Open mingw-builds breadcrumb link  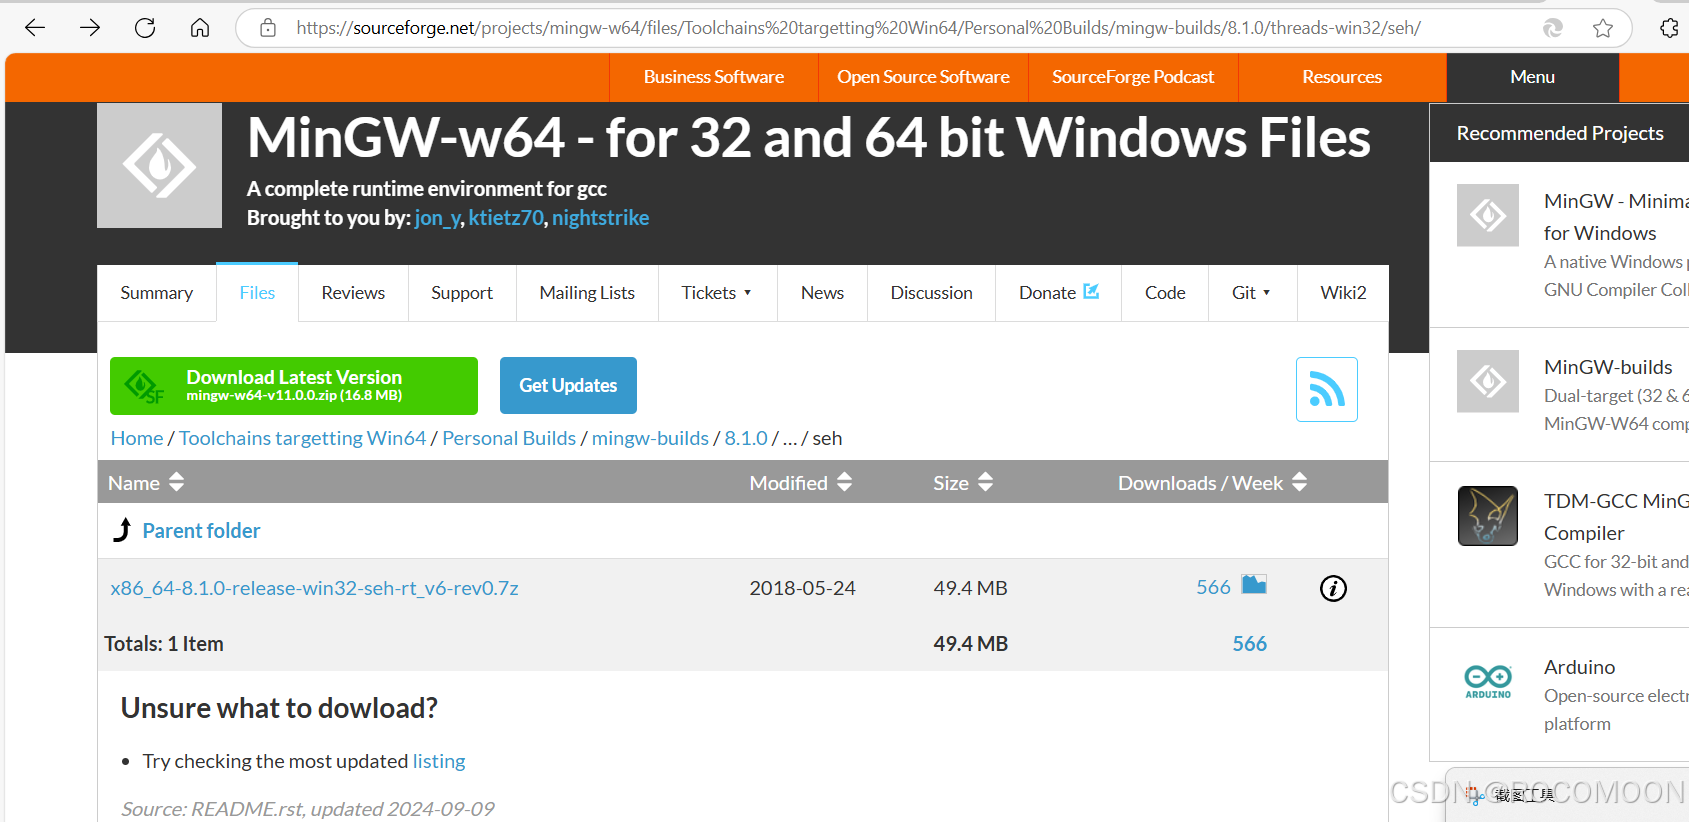click(650, 438)
